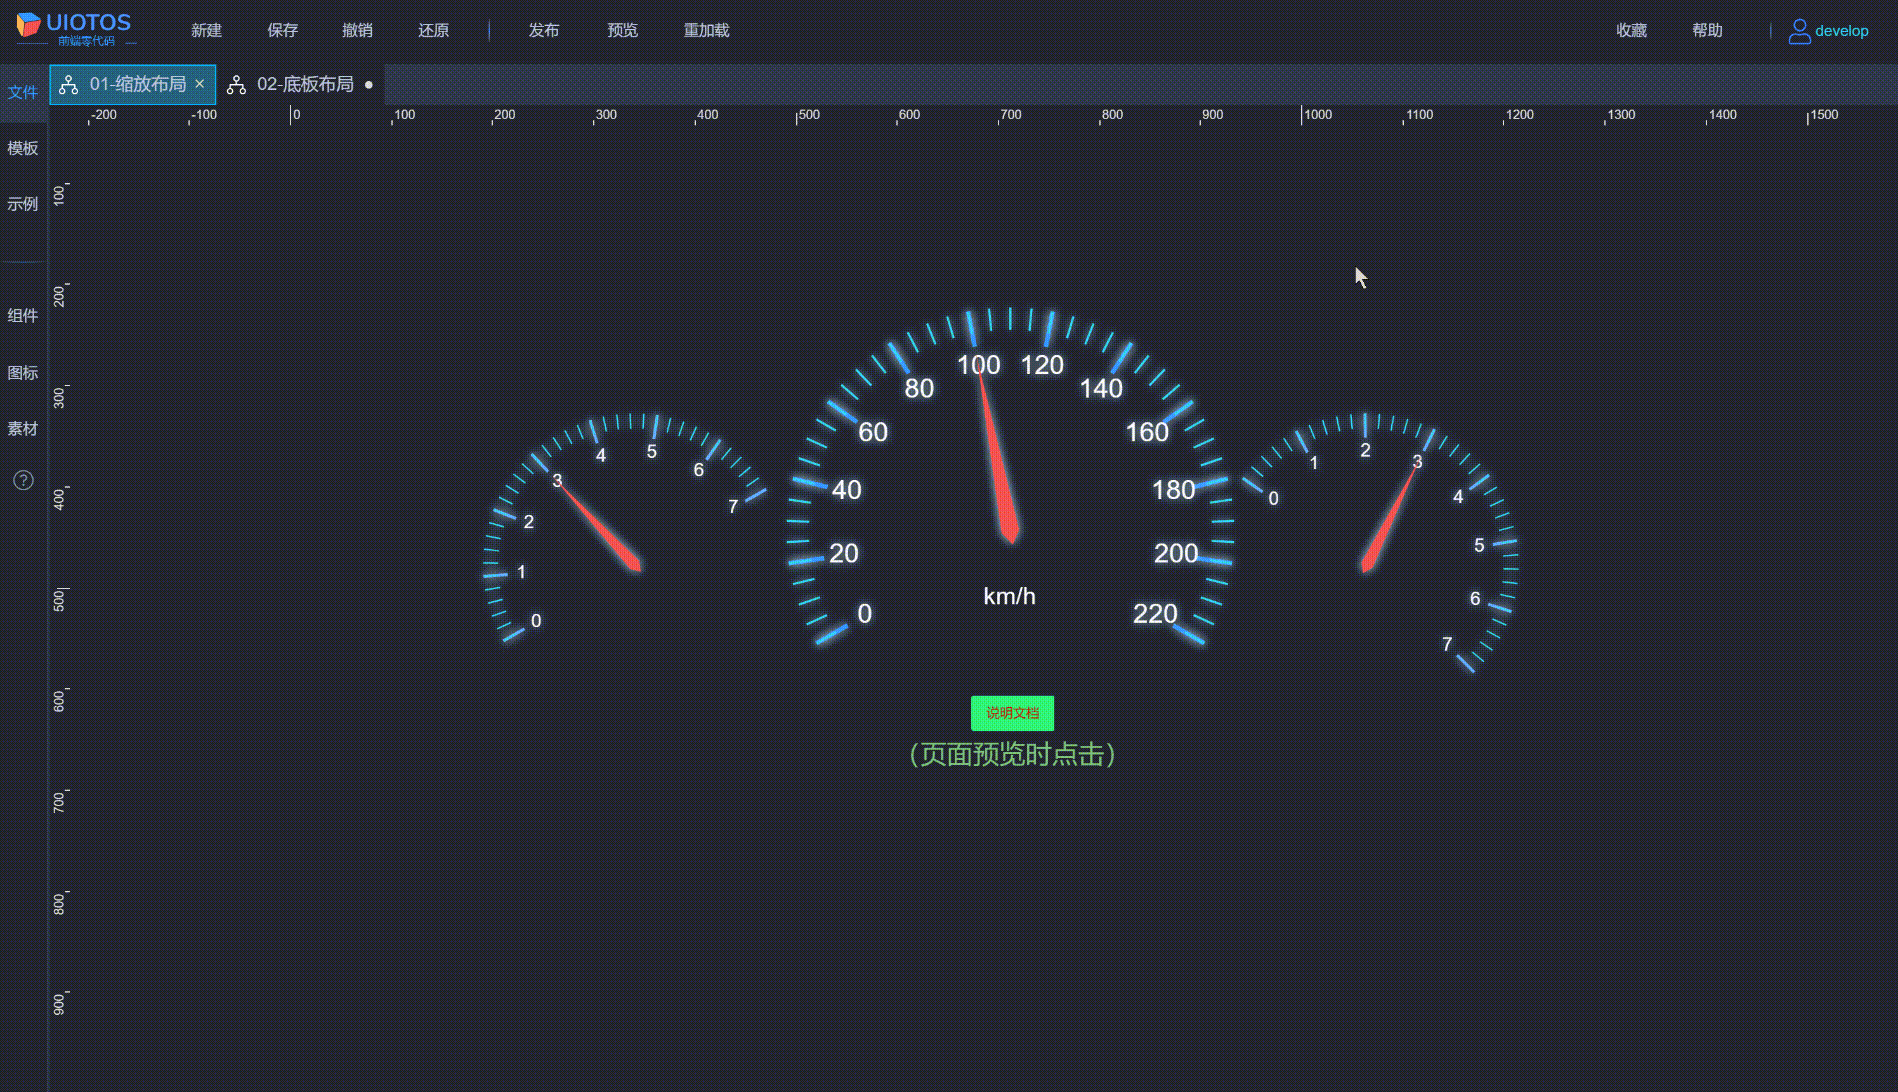Viewport: 1898px width, 1092px height.
Task: Open the help question mark icon in sidebar
Action: 23,481
